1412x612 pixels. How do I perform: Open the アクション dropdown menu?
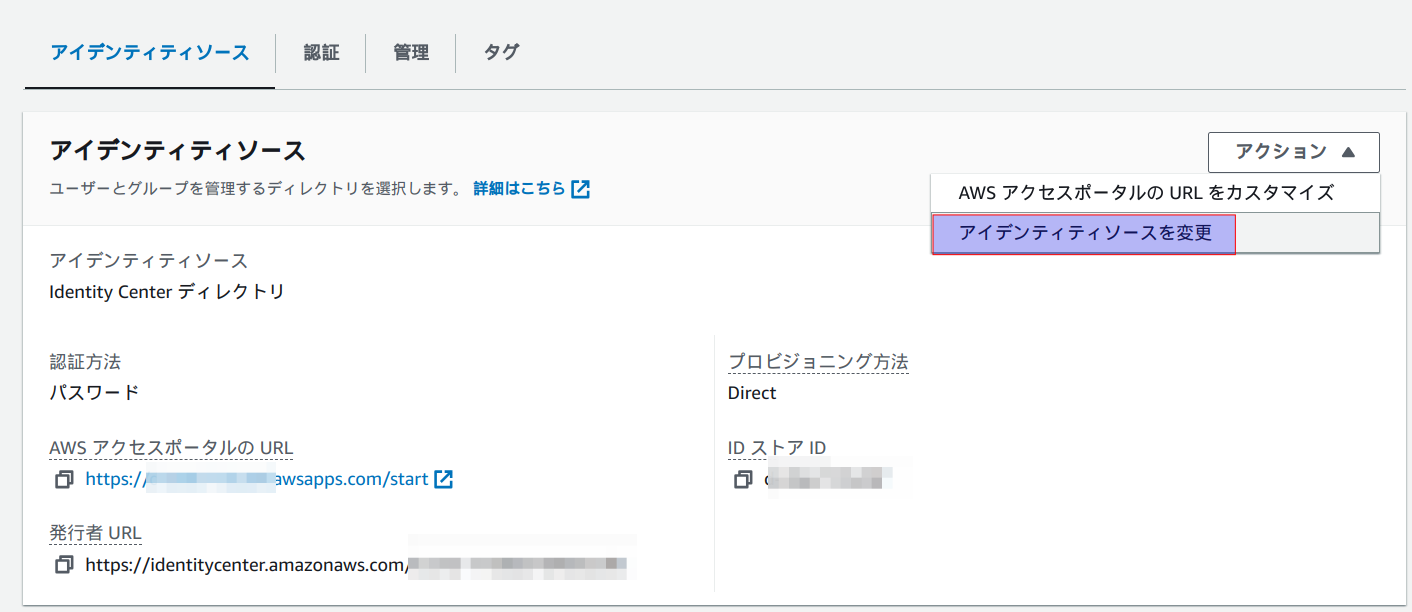coord(1294,152)
